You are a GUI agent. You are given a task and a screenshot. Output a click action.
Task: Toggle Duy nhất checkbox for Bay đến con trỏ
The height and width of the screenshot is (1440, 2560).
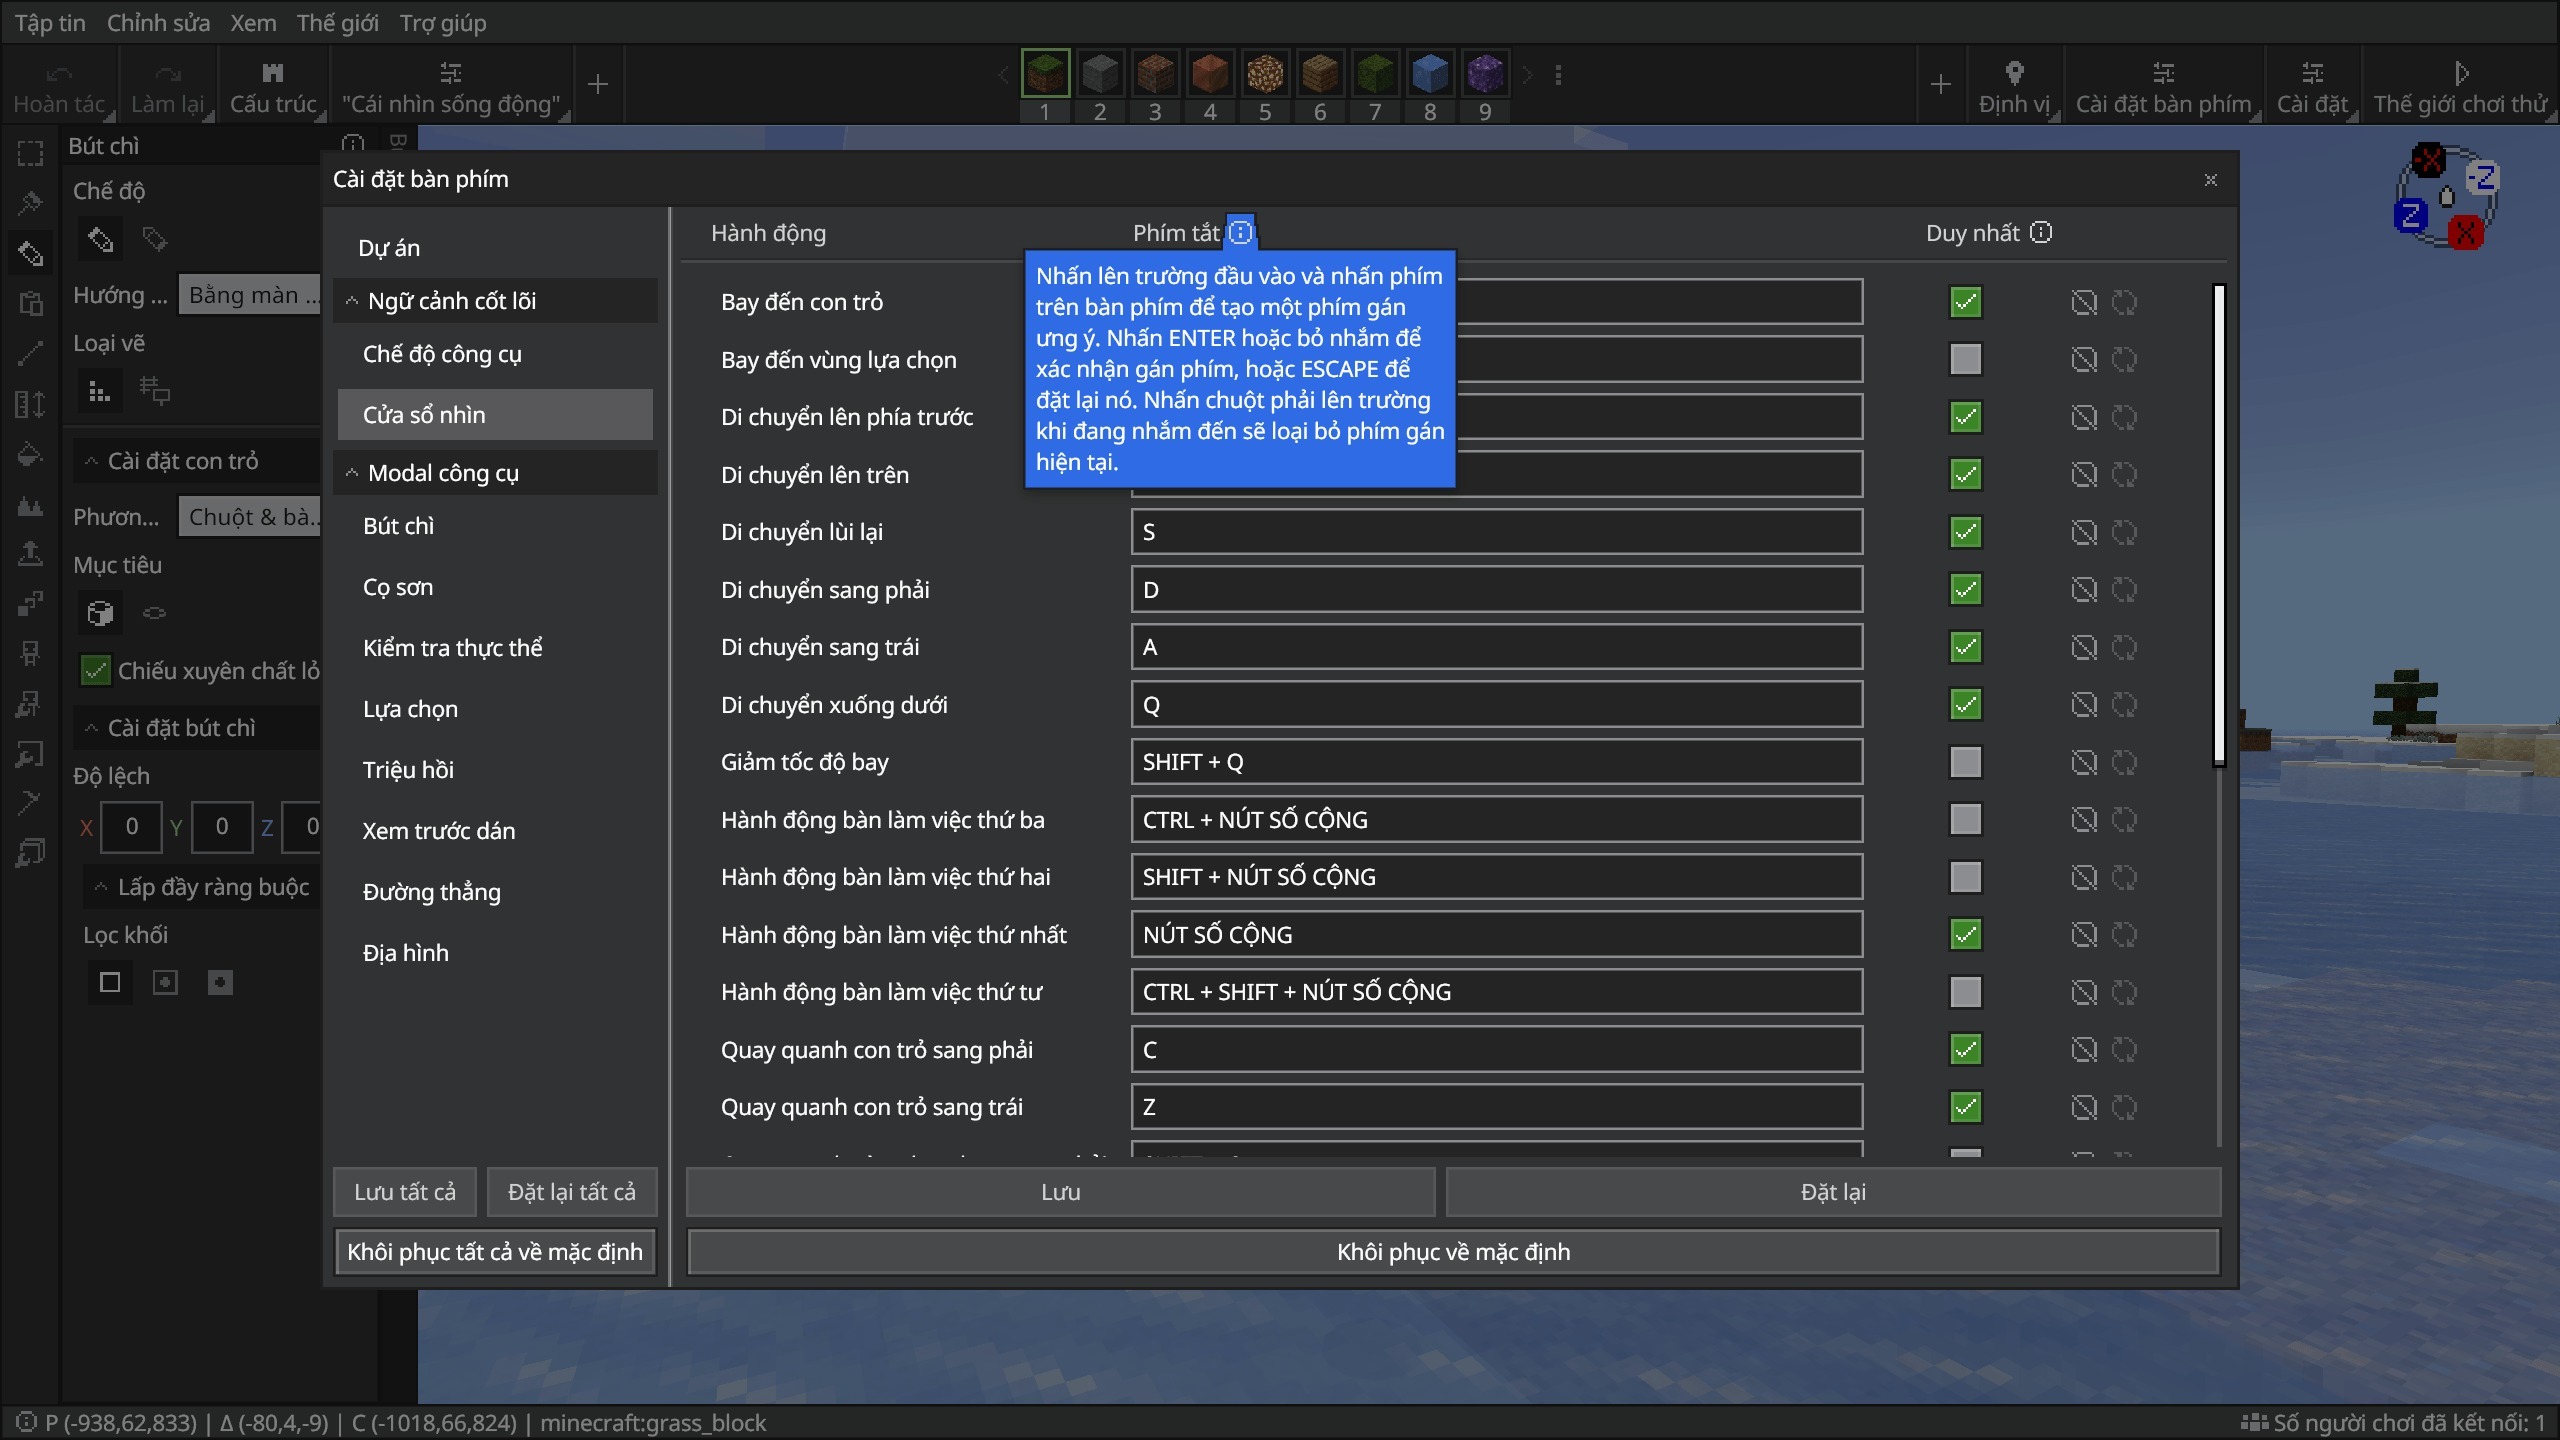point(1966,302)
